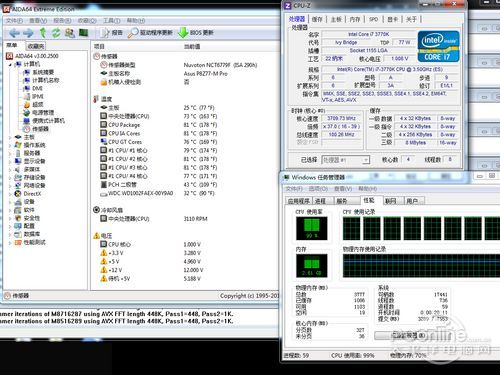Switch to the 主板 mainboard tab in CPU-Z
Screen dimensions: 500x375
[x=336, y=19]
